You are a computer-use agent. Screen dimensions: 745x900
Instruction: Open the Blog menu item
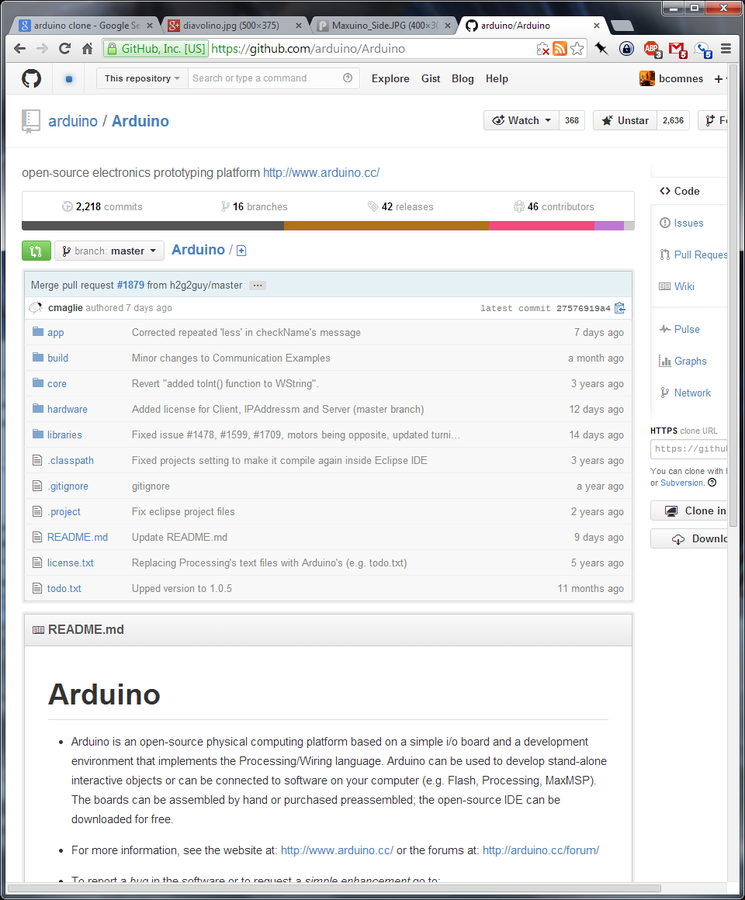pyautogui.click(x=463, y=79)
